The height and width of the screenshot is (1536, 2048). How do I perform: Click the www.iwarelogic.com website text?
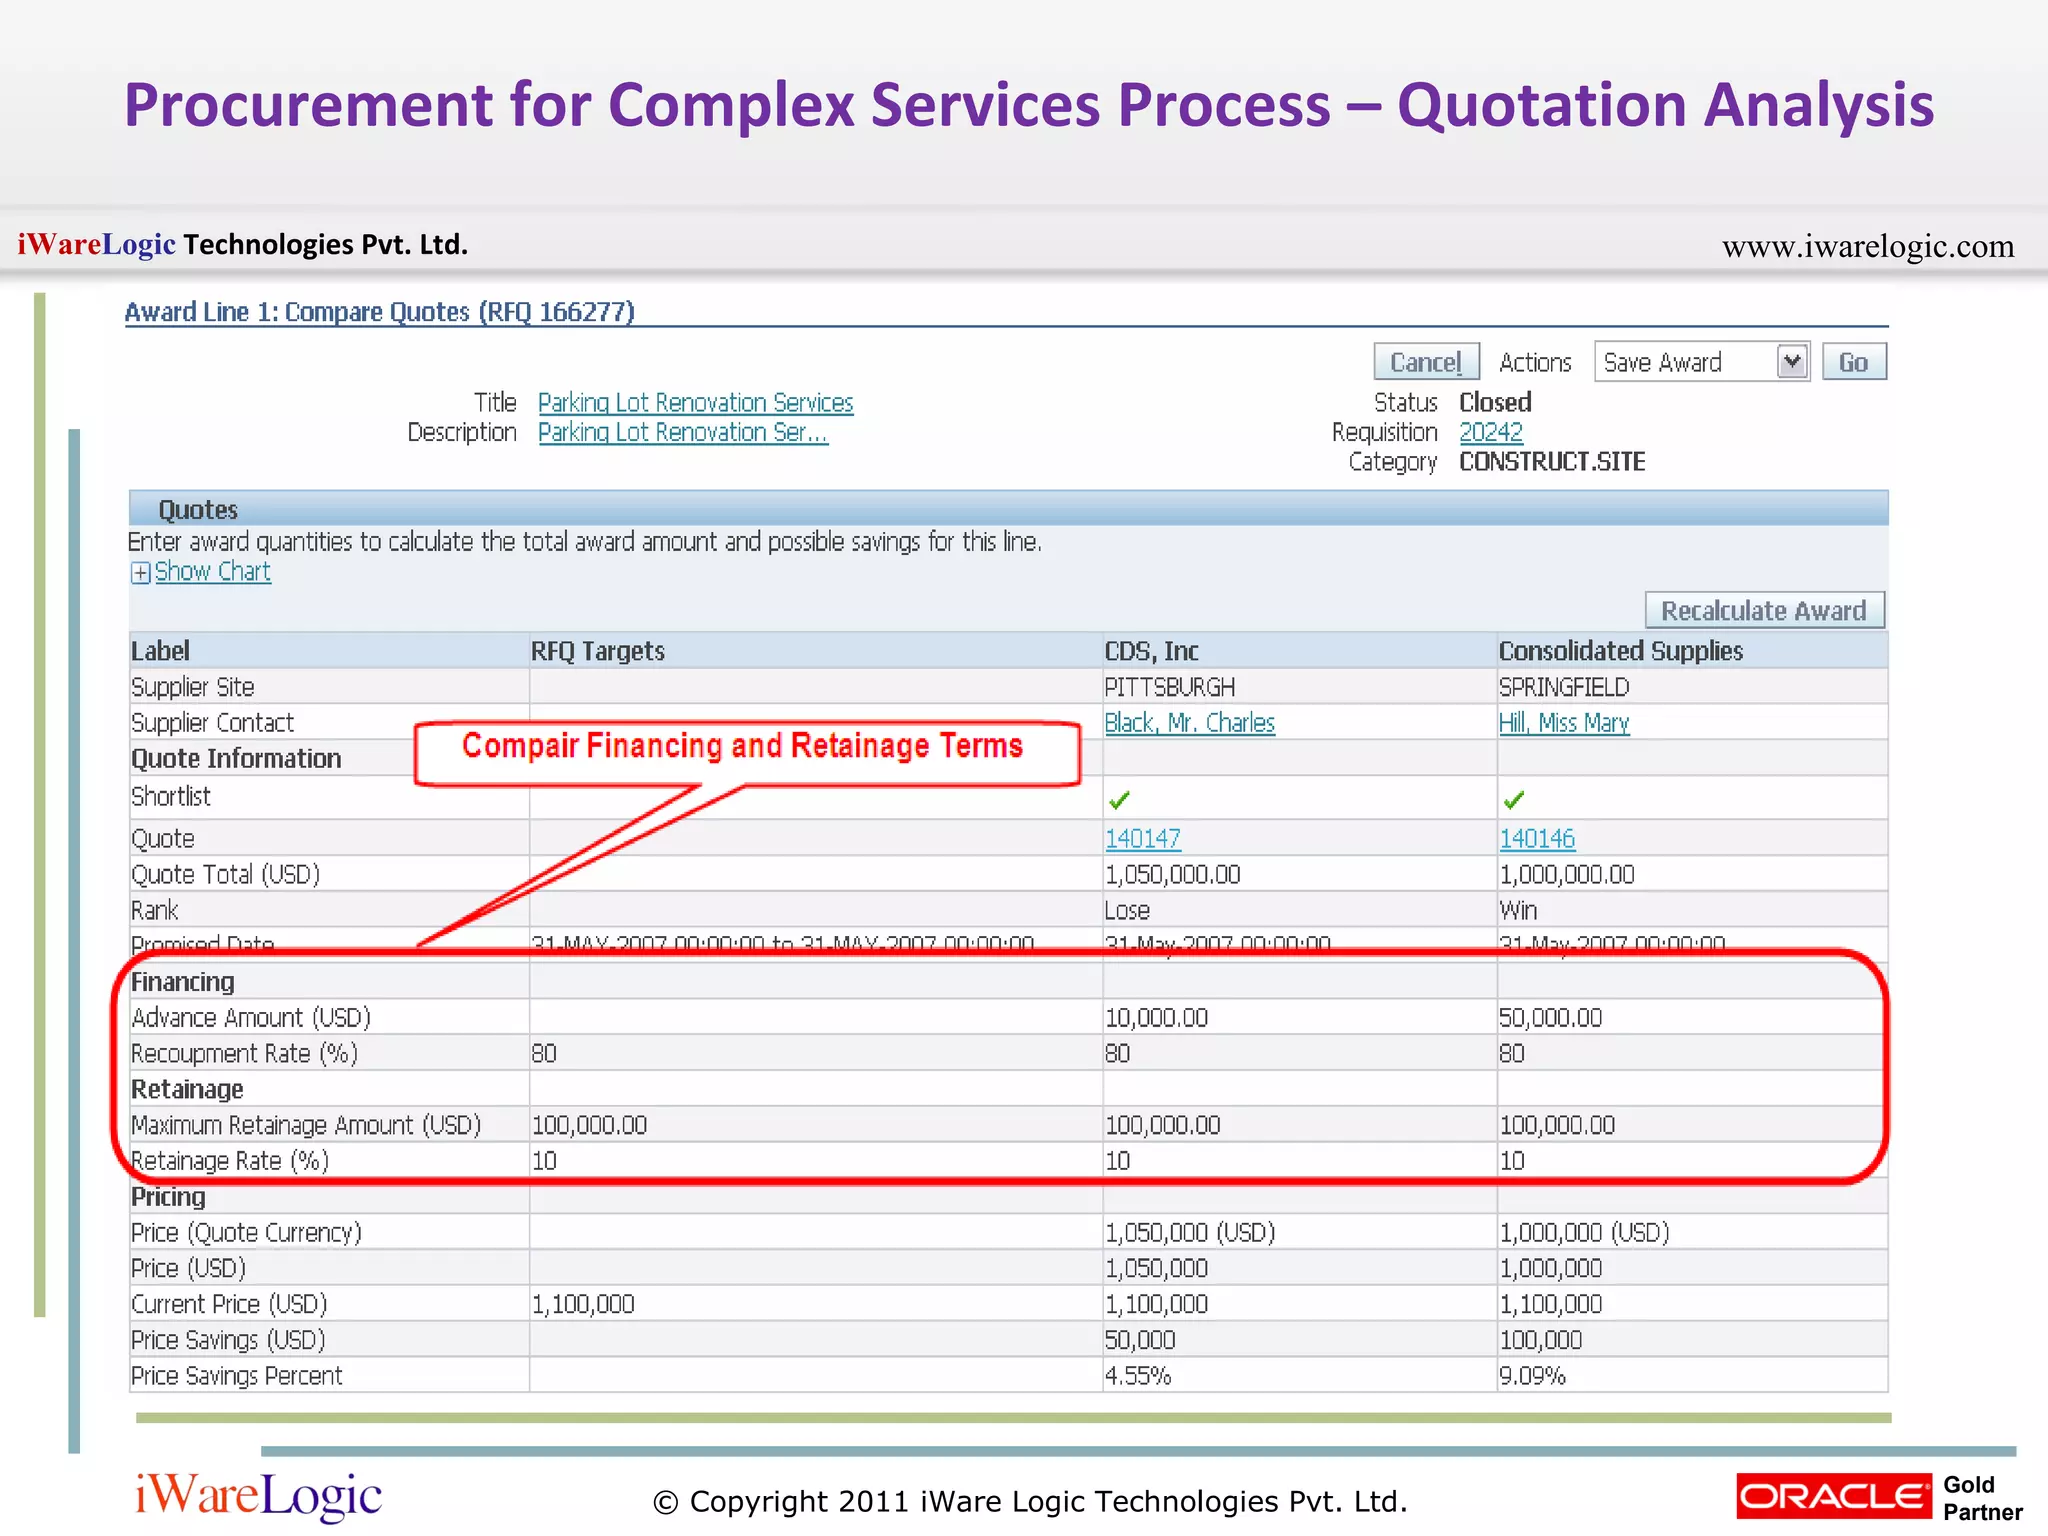coord(1868,245)
